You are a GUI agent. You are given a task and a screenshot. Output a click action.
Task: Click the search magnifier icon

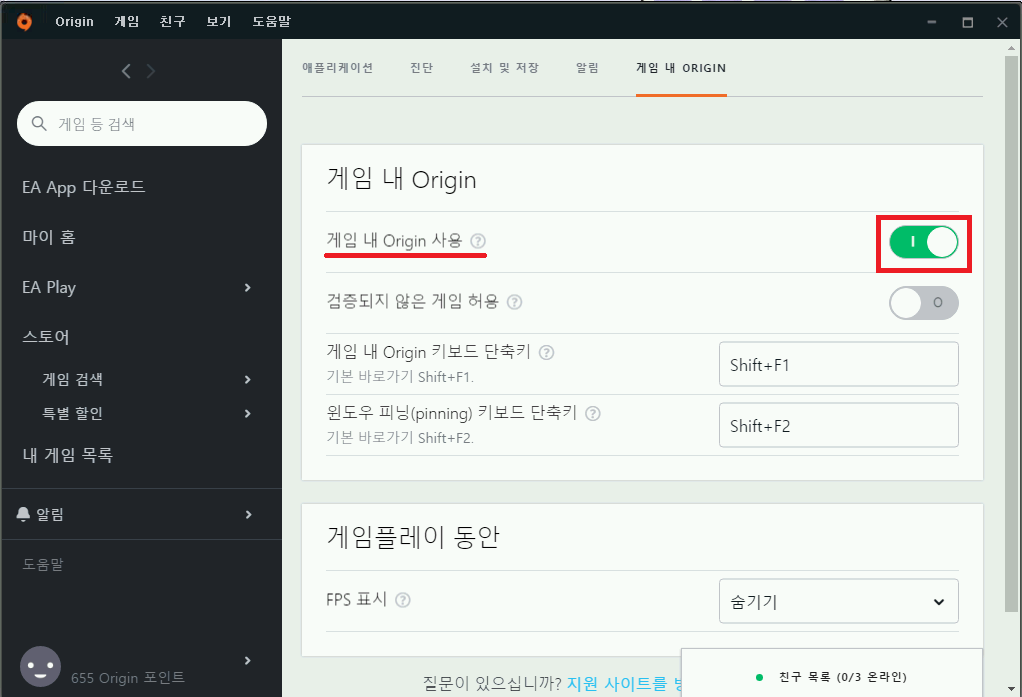click(39, 124)
